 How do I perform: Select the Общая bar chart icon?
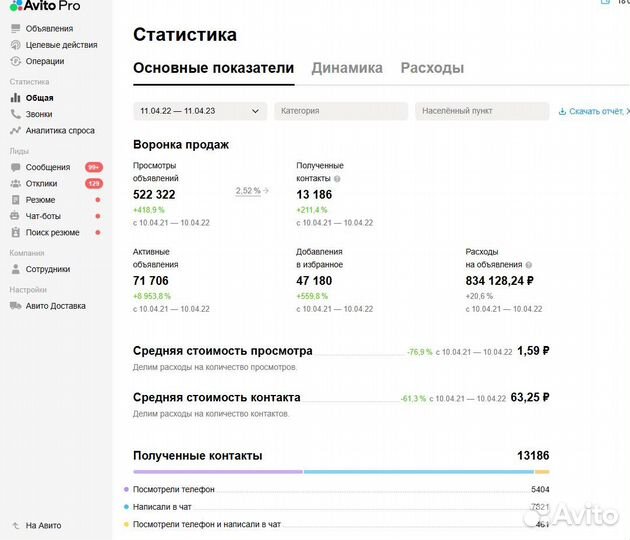pyautogui.click(x=16, y=98)
